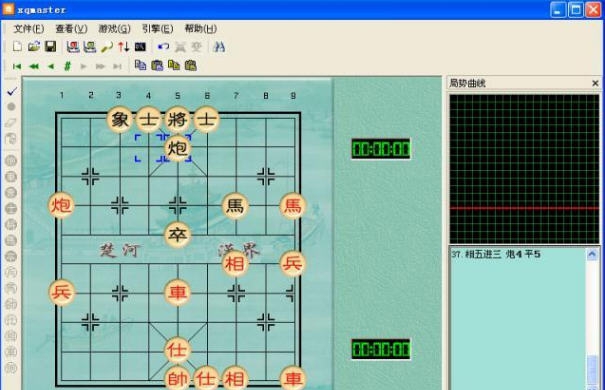605x390 pixels.
Task: Click the yellow copy game icon
Action: 174,65
